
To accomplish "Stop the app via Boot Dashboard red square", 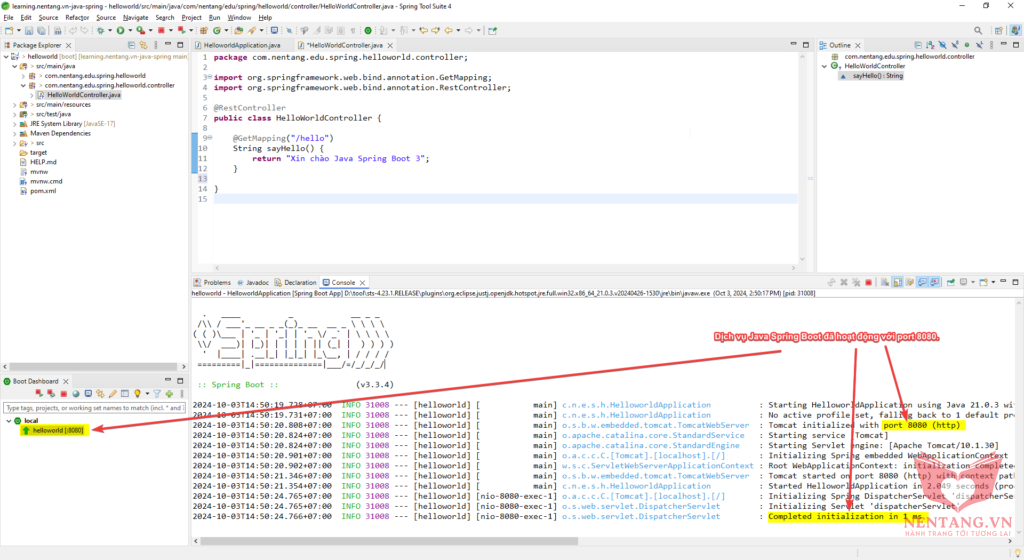I will 62,394.
